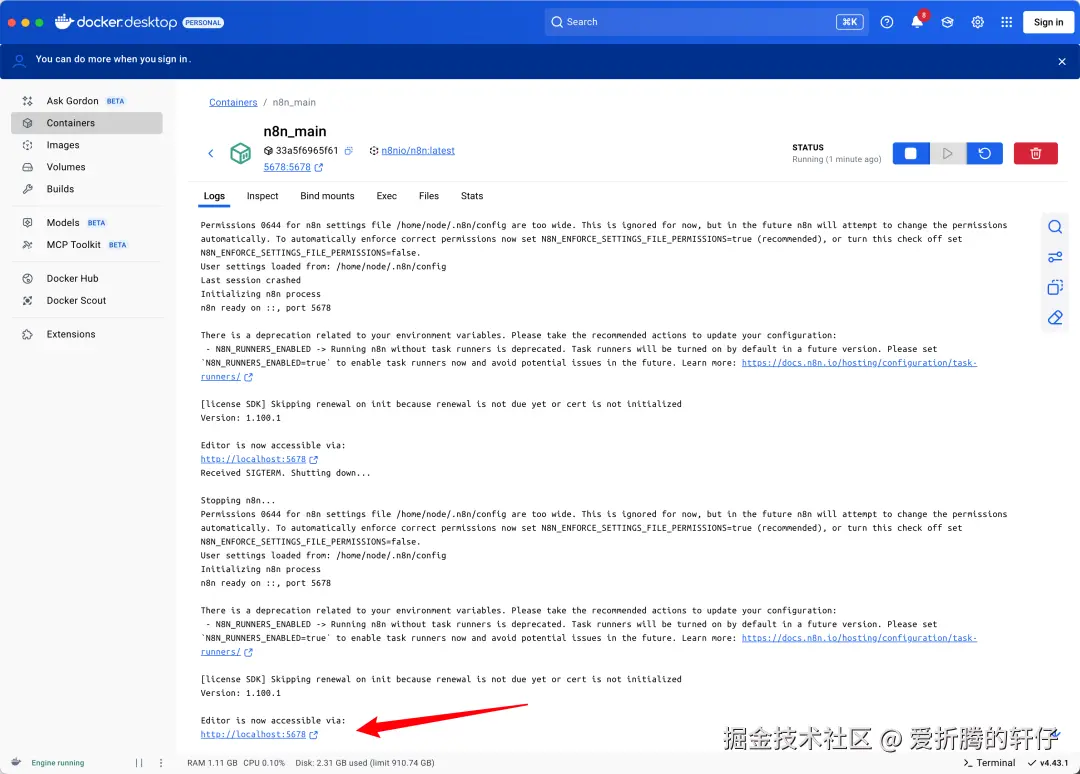
Task: Pause the Docker engine
Action: pyautogui.click(x=139, y=763)
